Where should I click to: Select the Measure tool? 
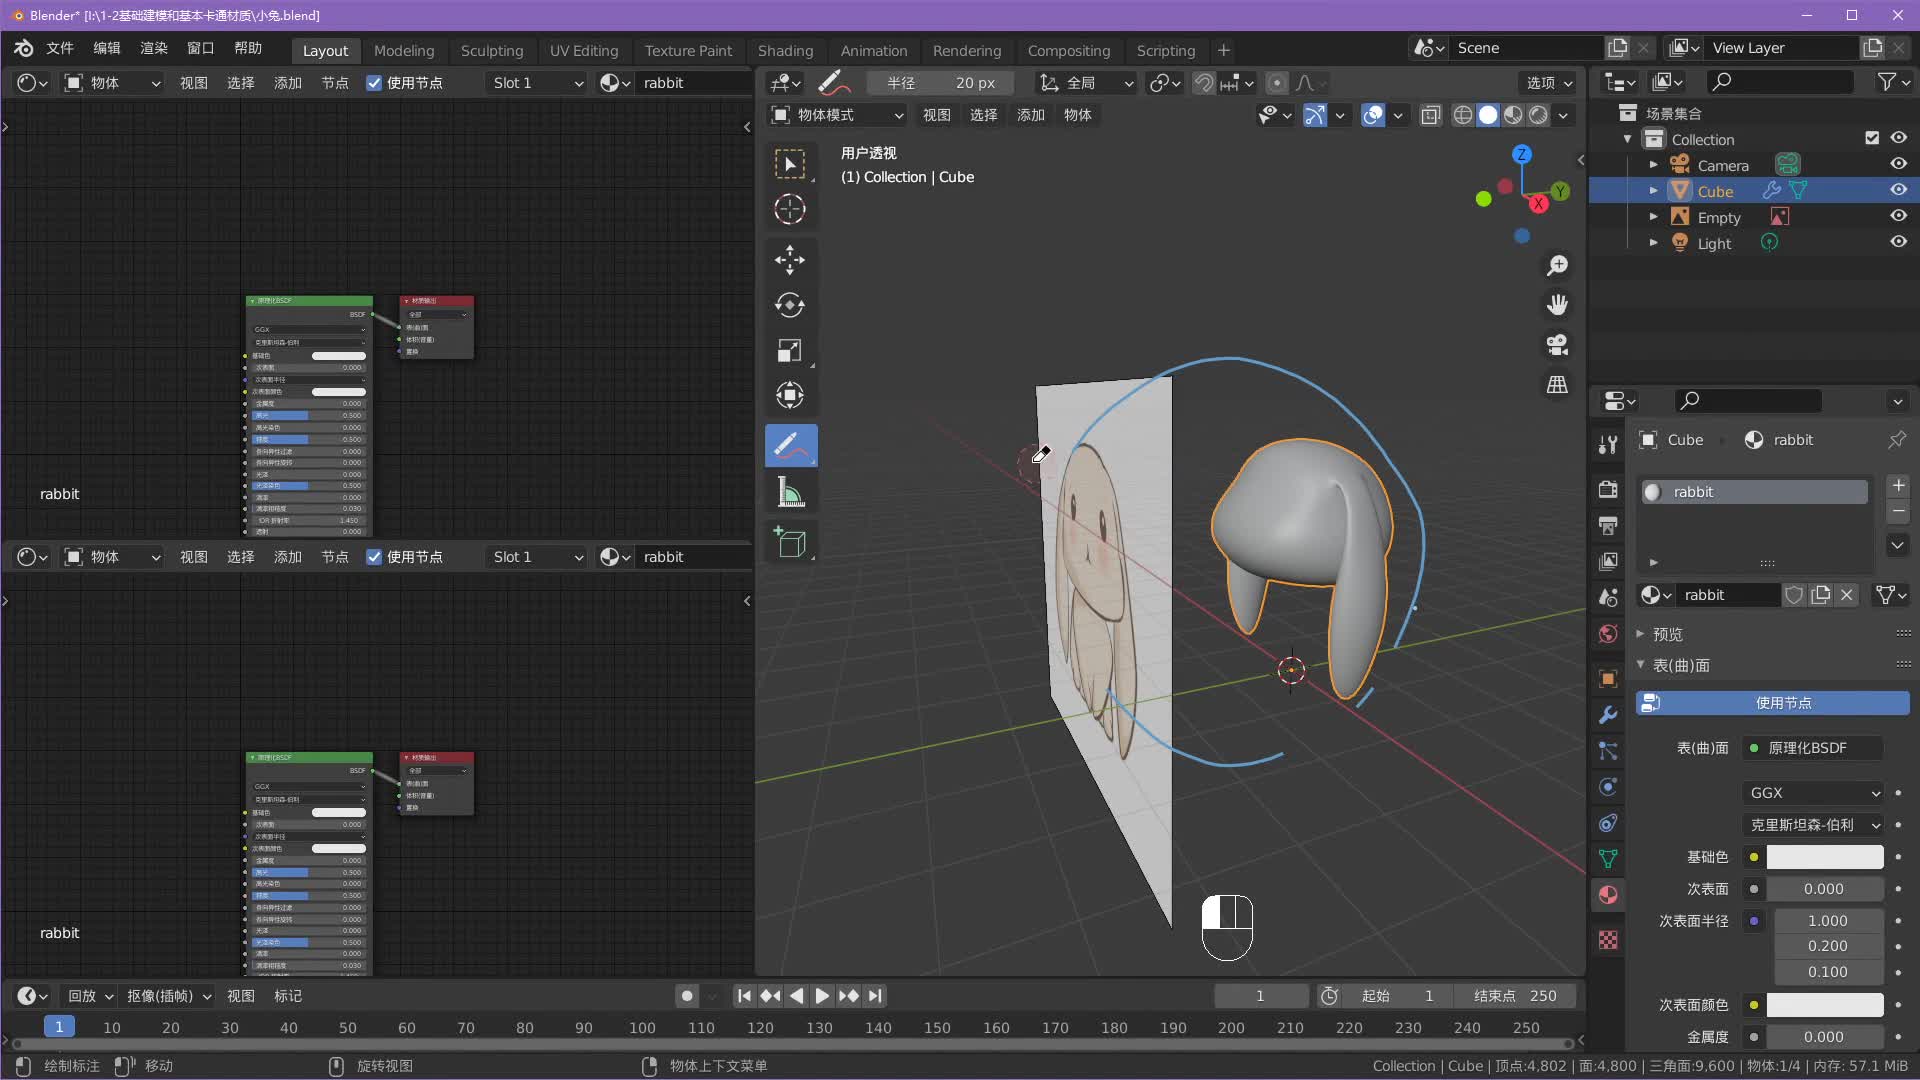(x=790, y=491)
